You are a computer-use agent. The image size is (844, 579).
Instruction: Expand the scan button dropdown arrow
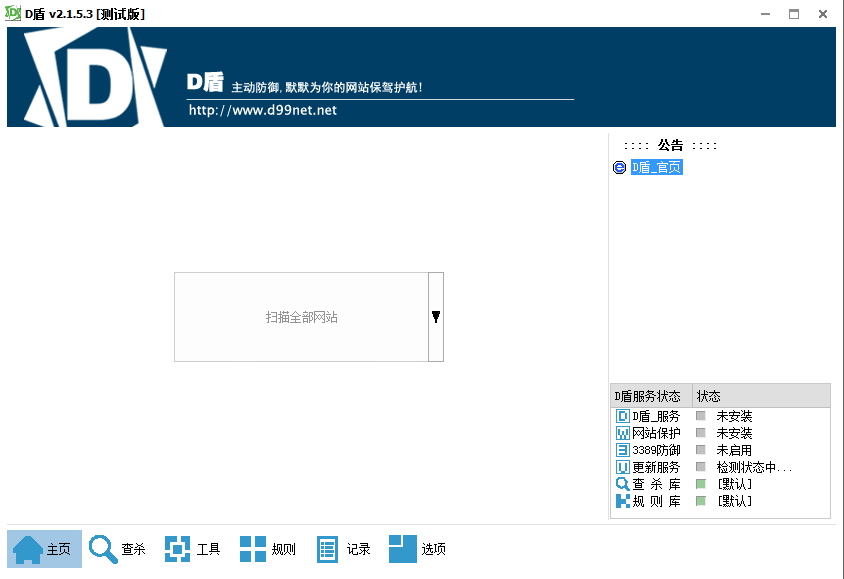click(436, 317)
